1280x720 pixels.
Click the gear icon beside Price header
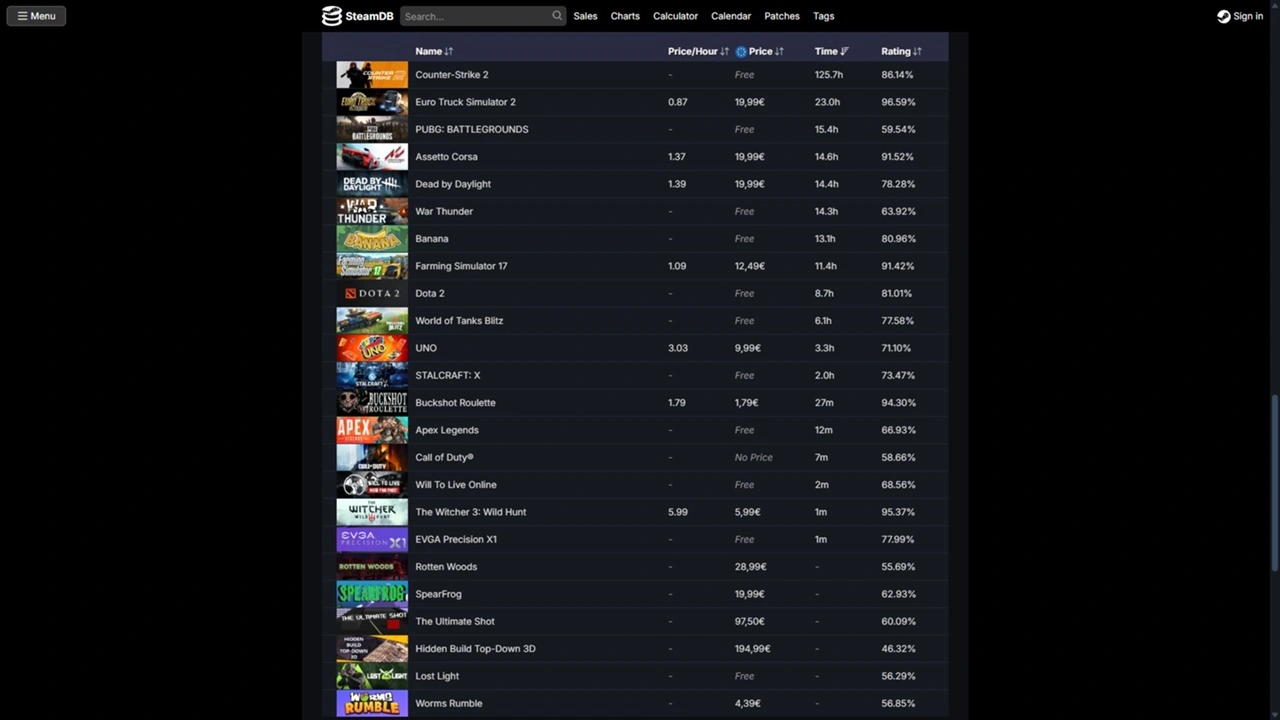741,51
